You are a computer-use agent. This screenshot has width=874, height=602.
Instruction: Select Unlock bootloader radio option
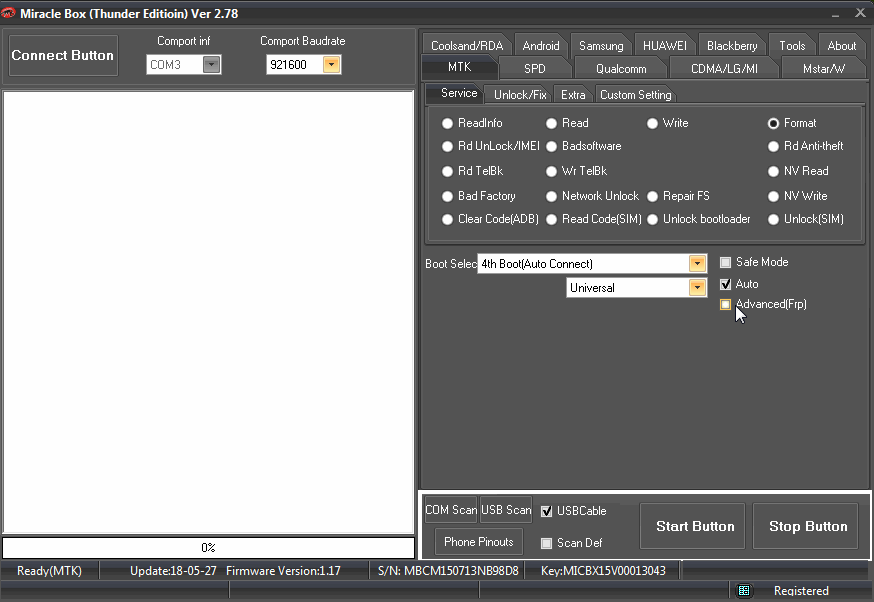652,219
